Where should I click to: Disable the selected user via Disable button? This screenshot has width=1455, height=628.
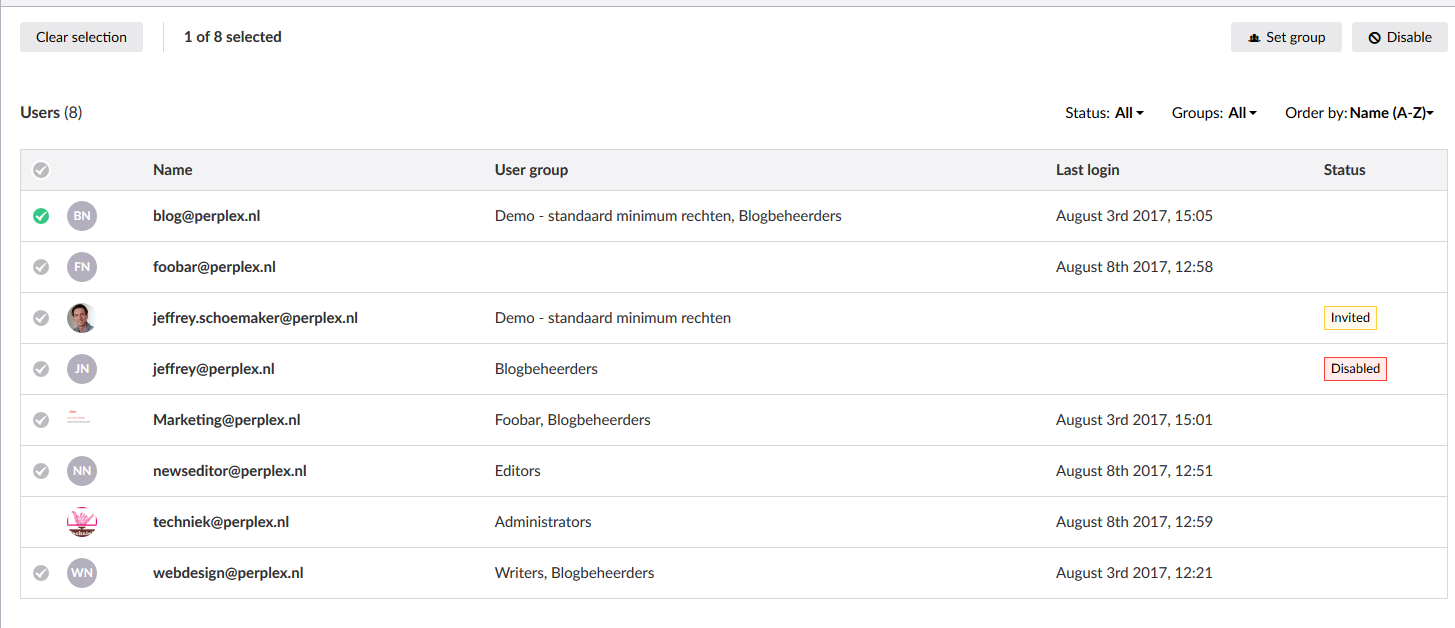tap(1400, 37)
